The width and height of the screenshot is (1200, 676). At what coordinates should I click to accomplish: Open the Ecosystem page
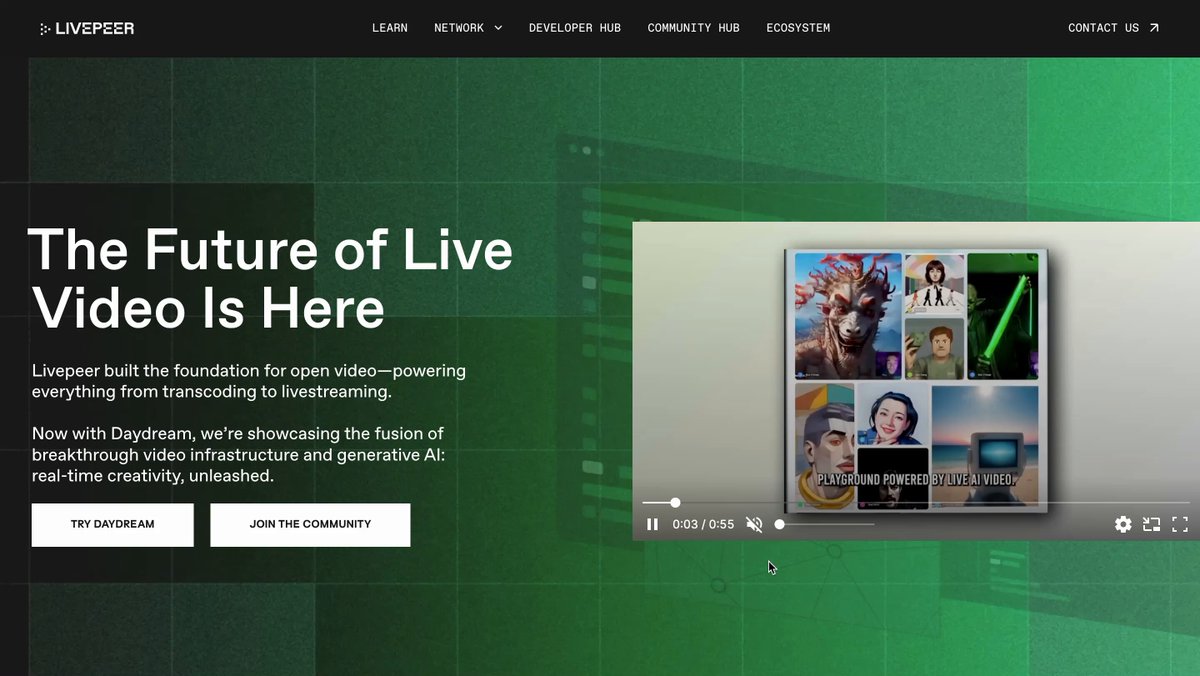[798, 28]
